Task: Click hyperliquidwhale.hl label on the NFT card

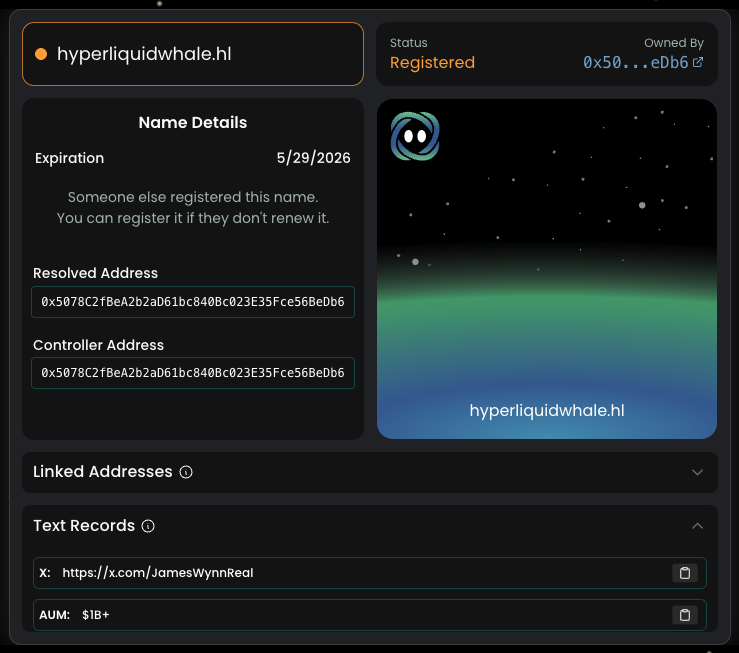Action: tap(547, 410)
